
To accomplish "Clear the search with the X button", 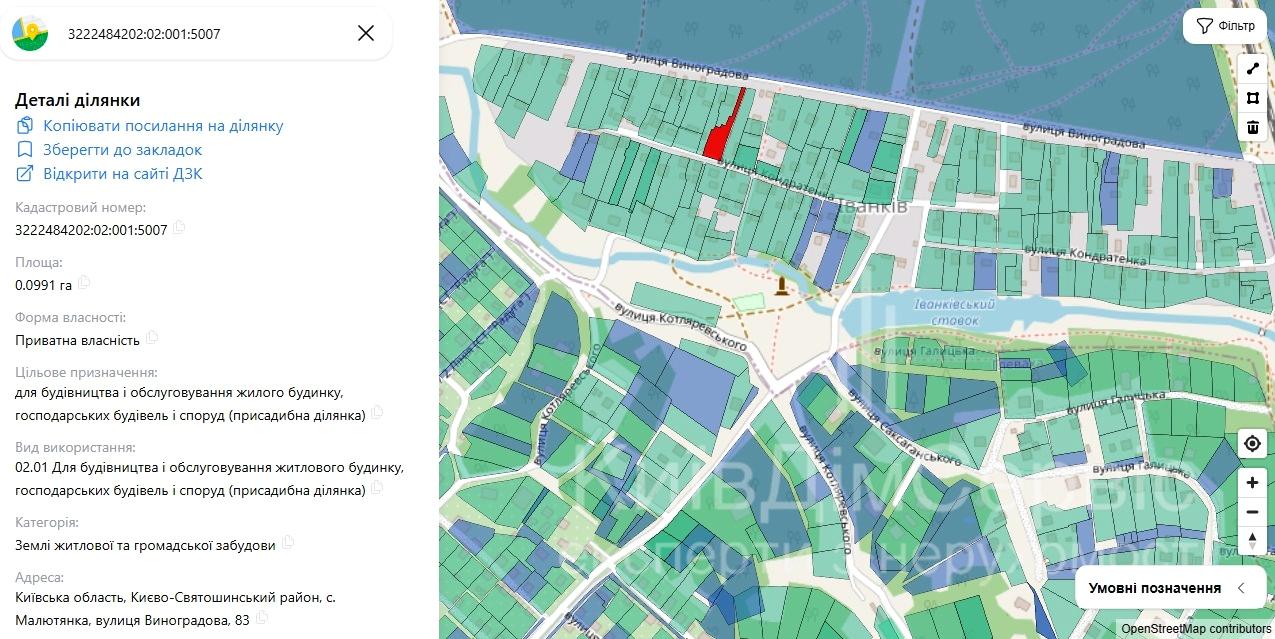I will 366,33.
